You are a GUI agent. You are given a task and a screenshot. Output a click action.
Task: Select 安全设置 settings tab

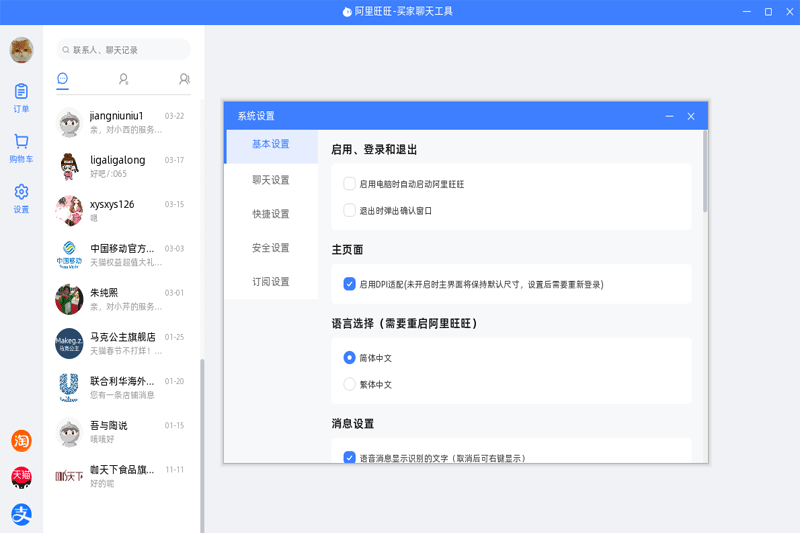[x=271, y=248]
